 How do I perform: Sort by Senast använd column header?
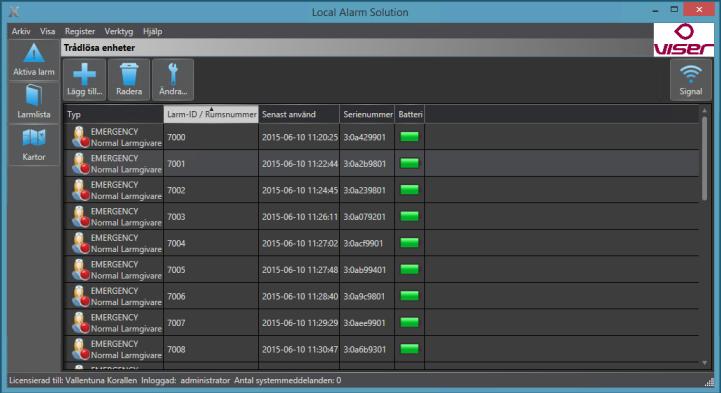click(x=299, y=114)
